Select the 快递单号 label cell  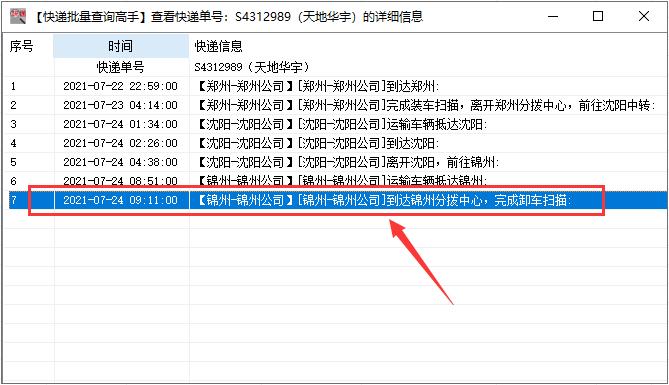click(x=121, y=67)
